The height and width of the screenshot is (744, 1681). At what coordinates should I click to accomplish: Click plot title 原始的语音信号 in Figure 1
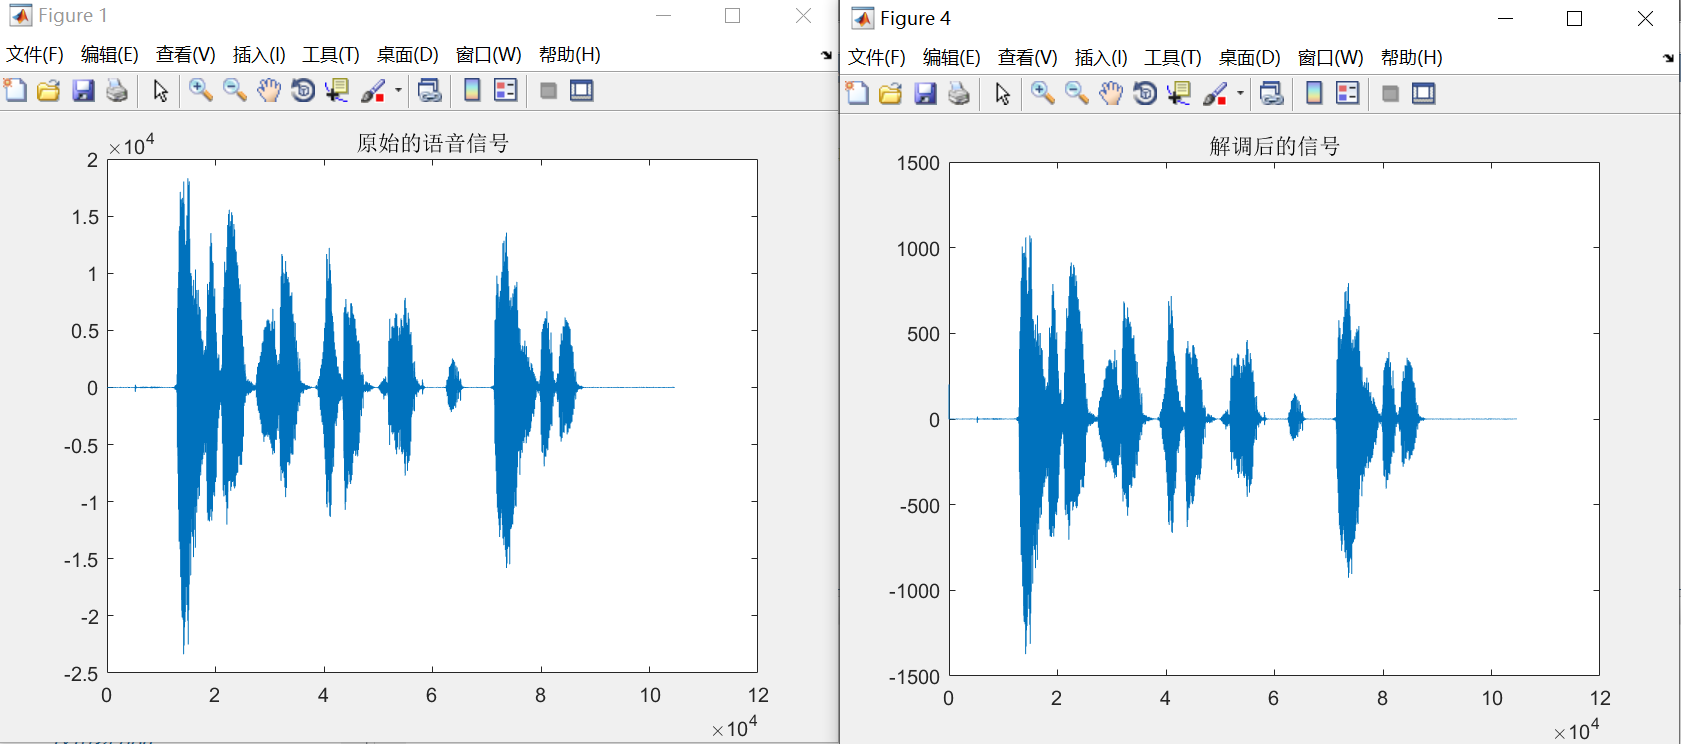coord(433,143)
